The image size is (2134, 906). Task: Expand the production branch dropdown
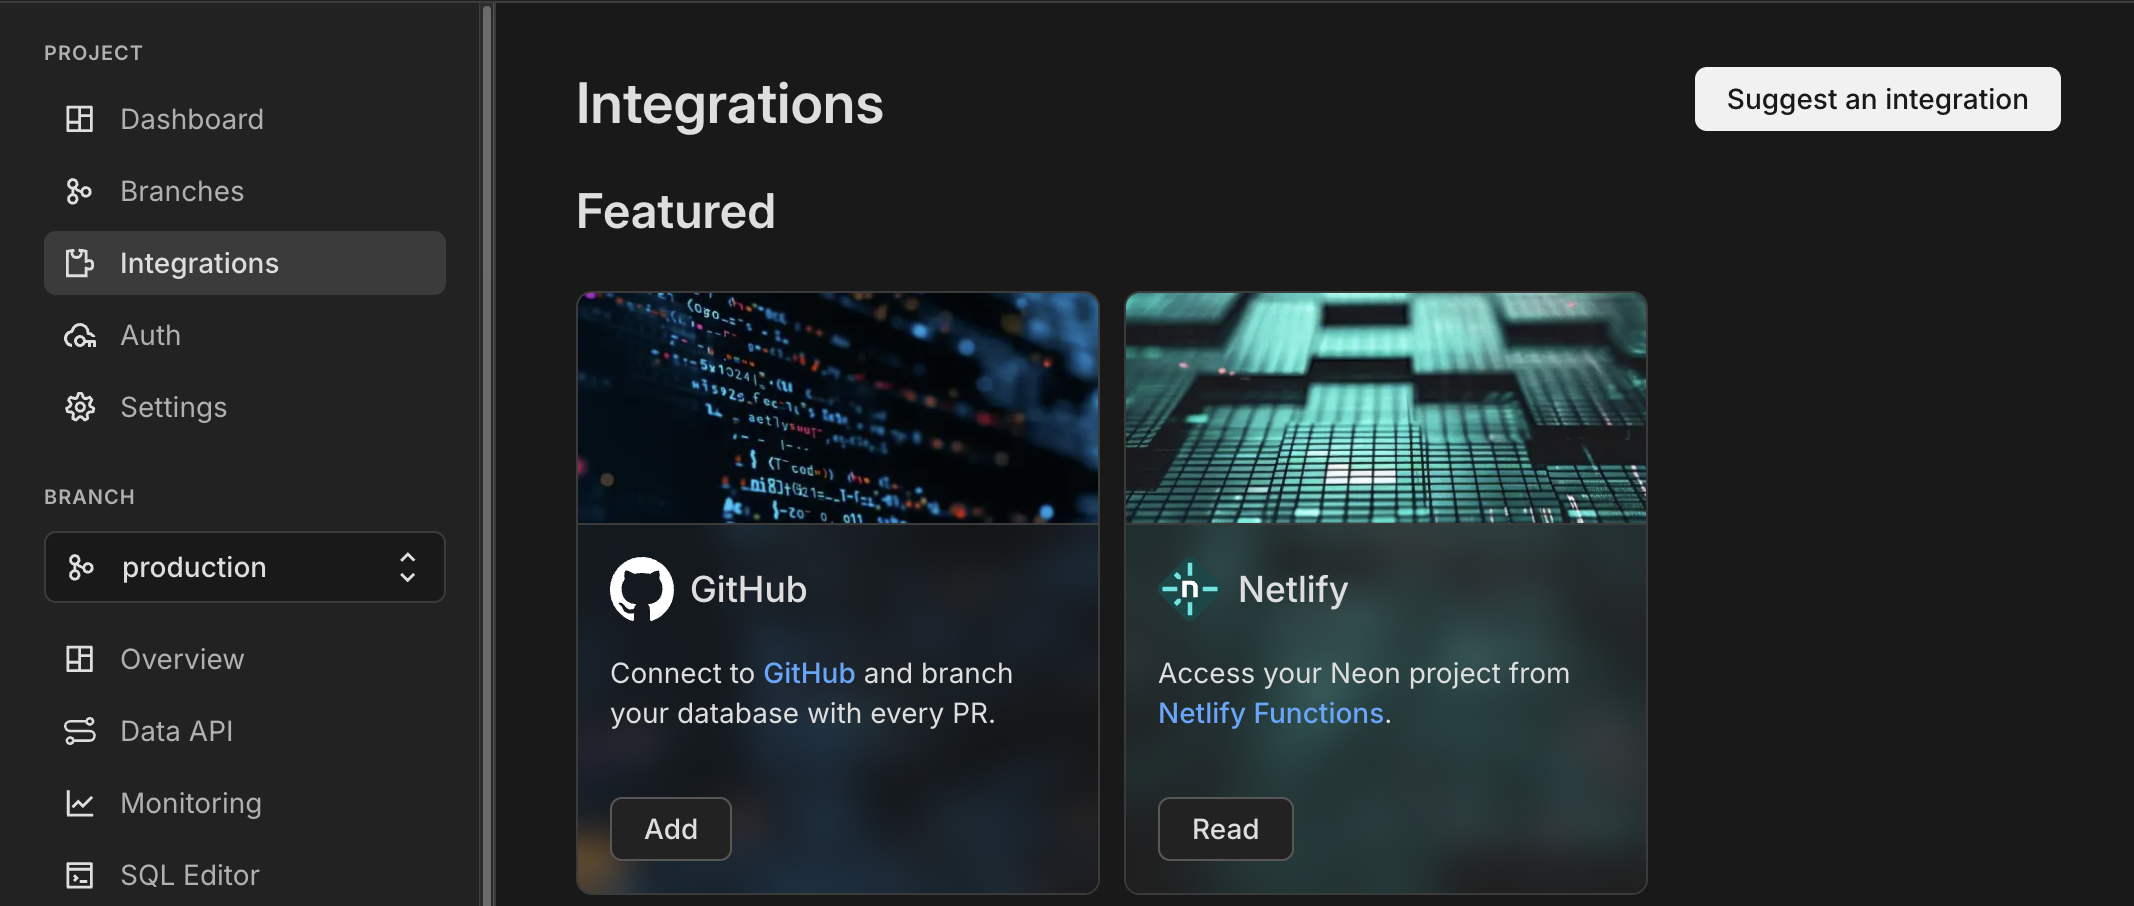click(244, 566)
